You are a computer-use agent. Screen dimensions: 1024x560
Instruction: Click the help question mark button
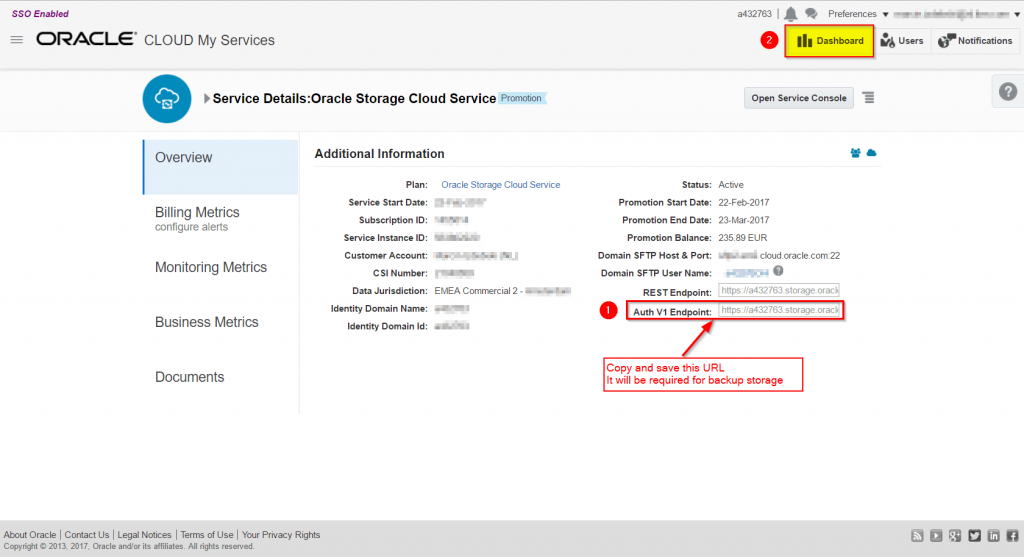click(1008, 91)
